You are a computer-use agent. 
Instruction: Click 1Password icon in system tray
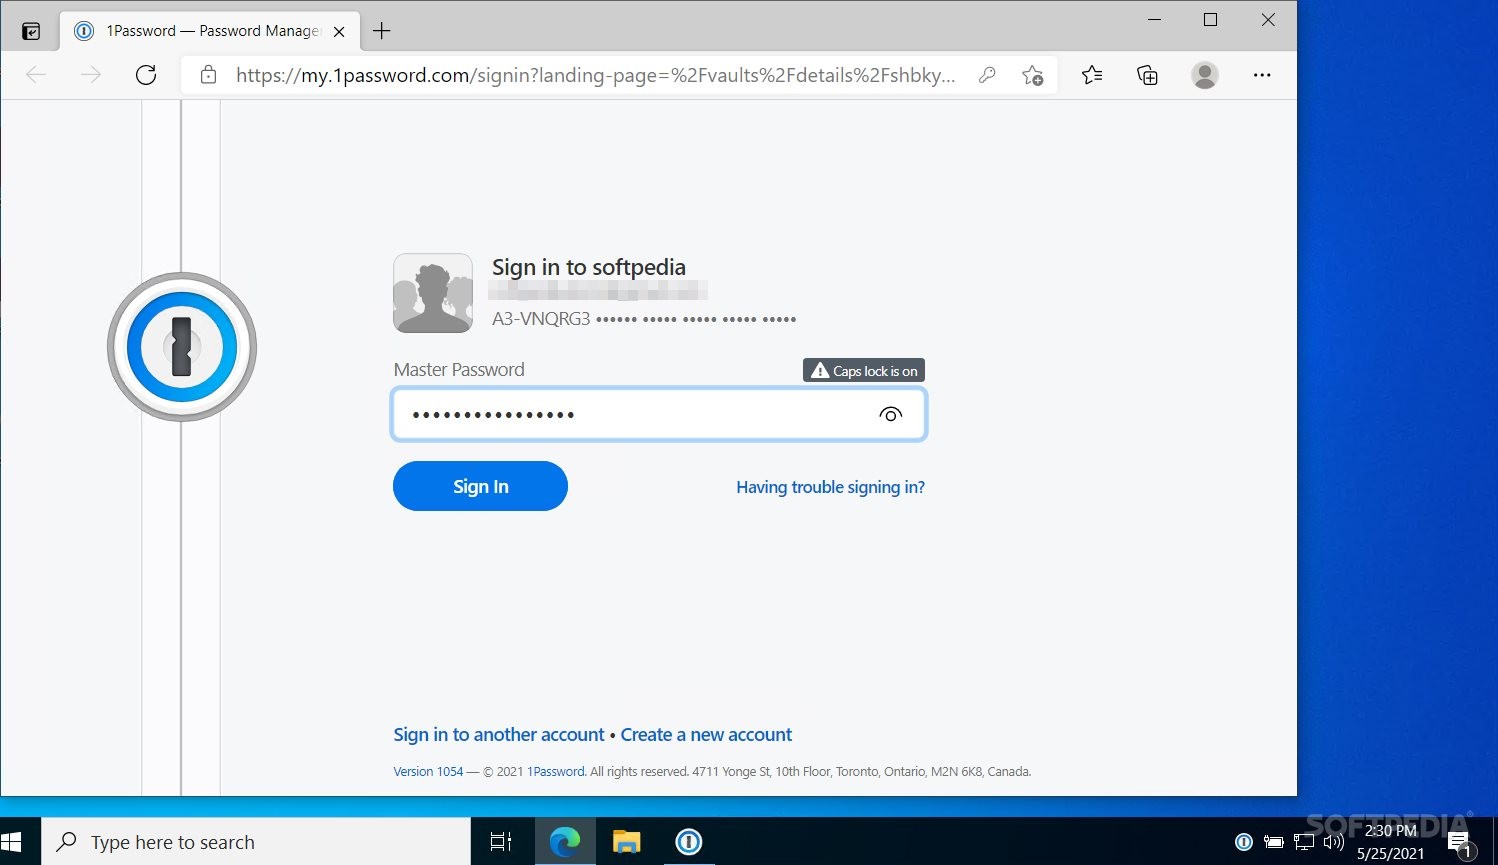(x=1244, y=842)
